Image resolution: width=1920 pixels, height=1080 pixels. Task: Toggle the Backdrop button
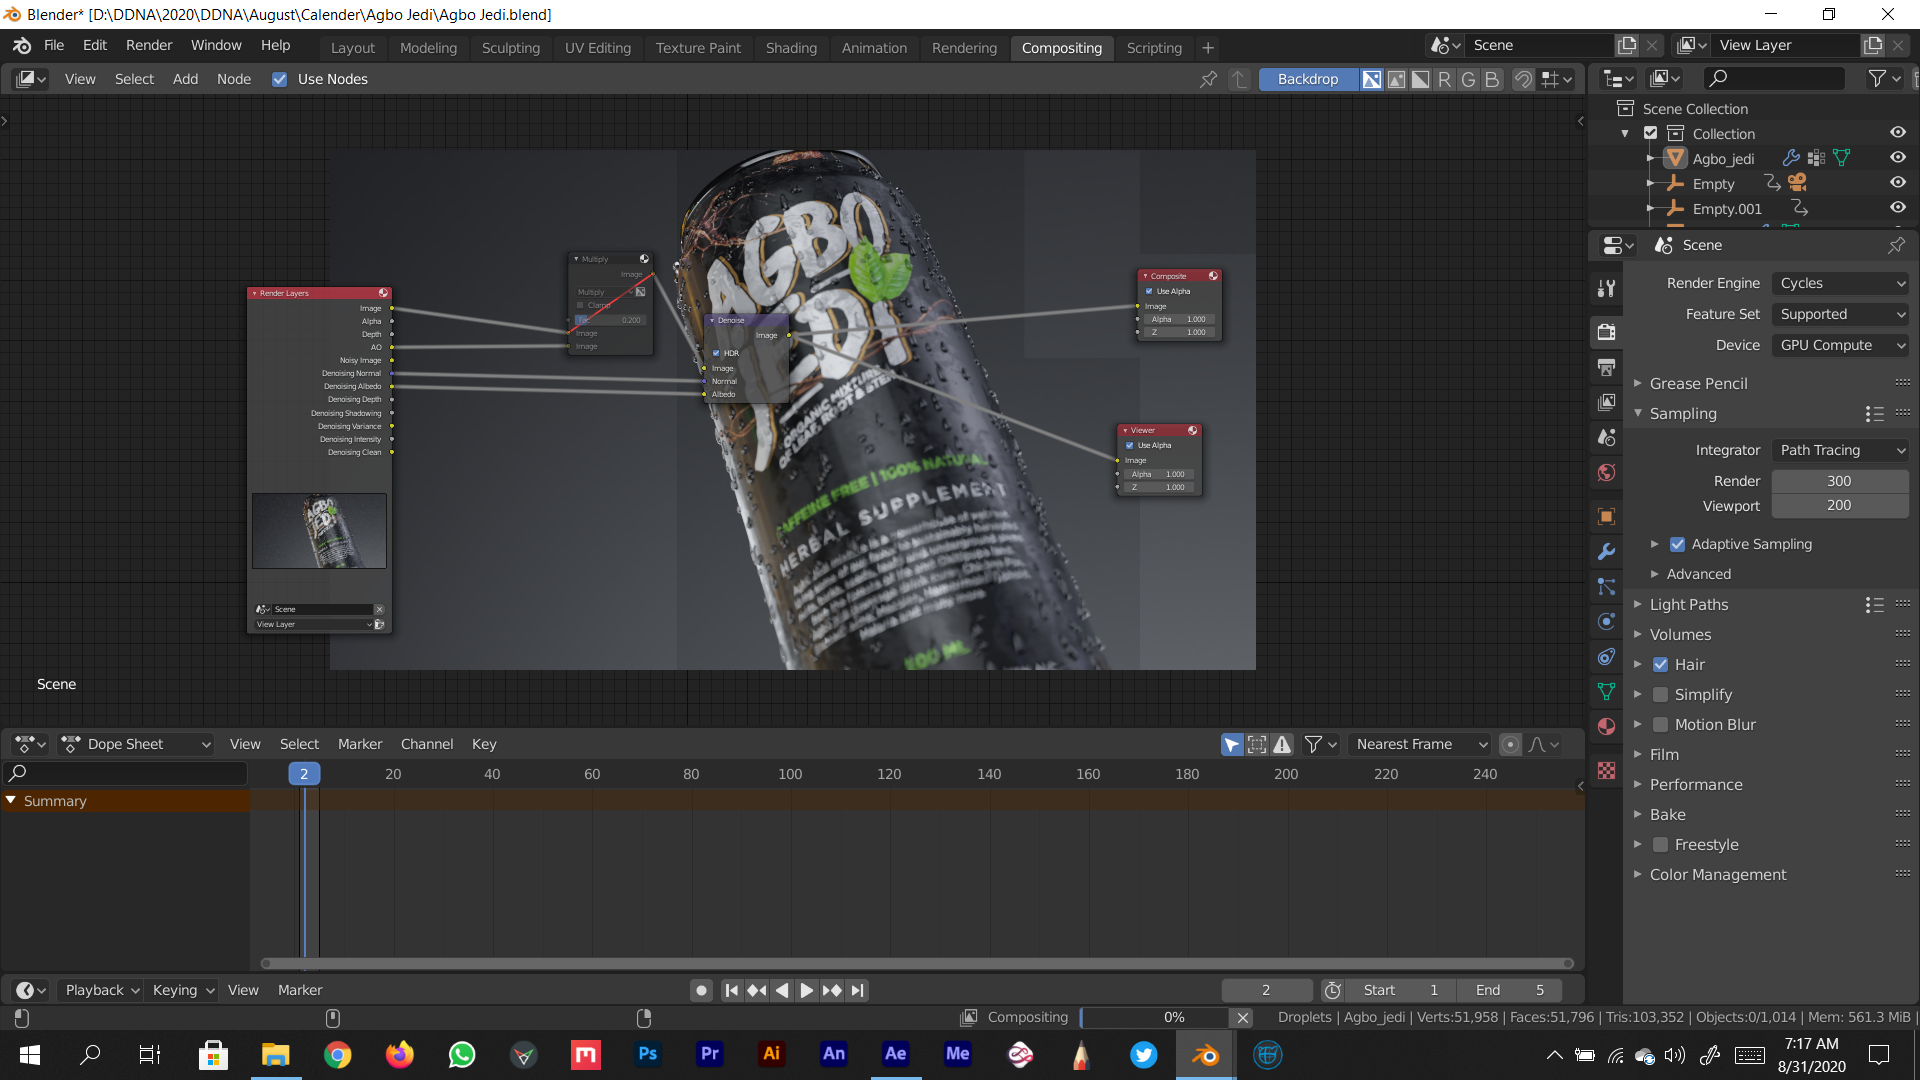tap(1307, 79)
